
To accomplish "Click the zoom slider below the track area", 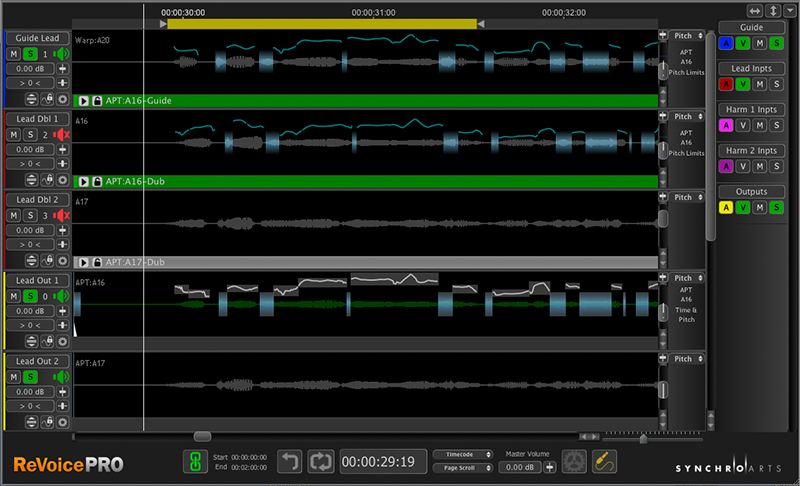I will tap(643, 437).
